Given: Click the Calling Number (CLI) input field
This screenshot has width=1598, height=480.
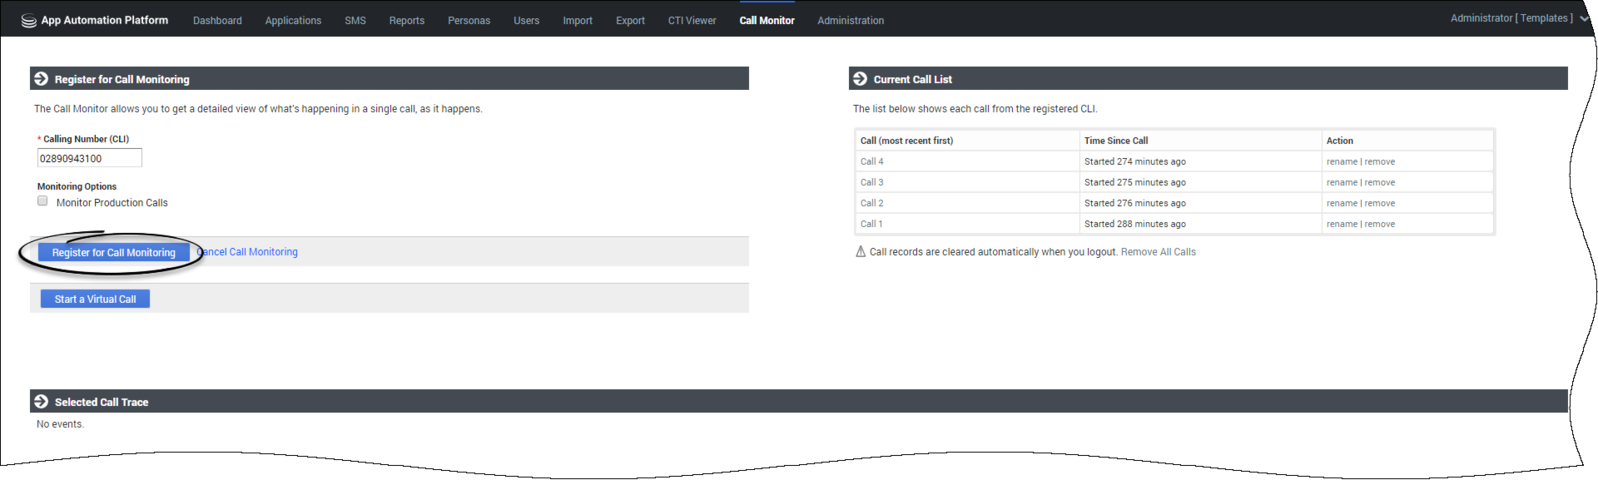Looking at the screenshot, I should [x=89, y=158].
